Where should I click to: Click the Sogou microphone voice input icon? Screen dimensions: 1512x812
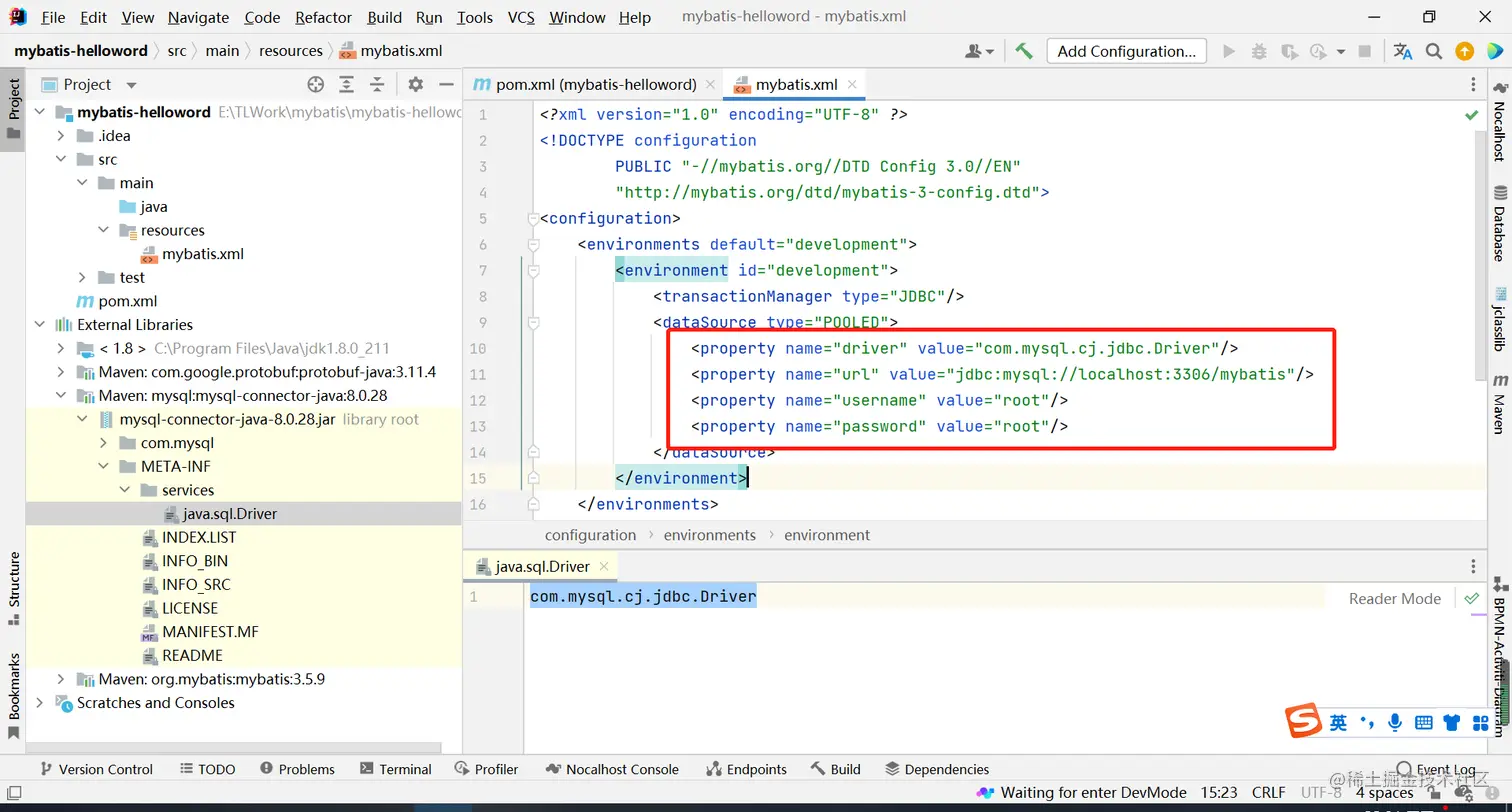pyautogui.click(x=1395, y=722)
